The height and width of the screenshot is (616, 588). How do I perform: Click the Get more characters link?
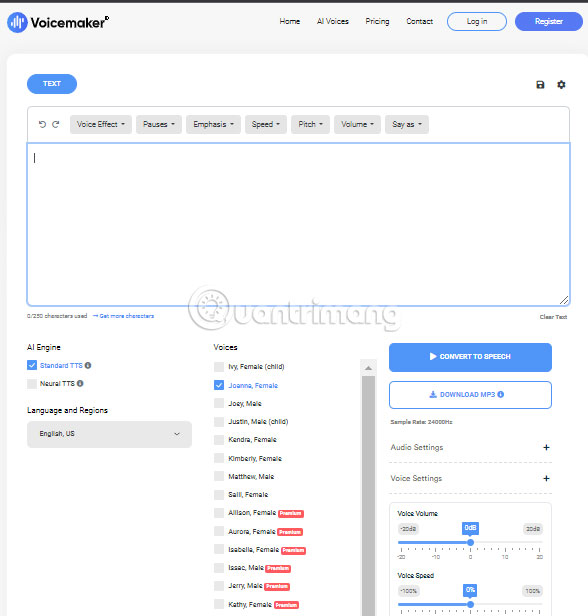point(123,316)
